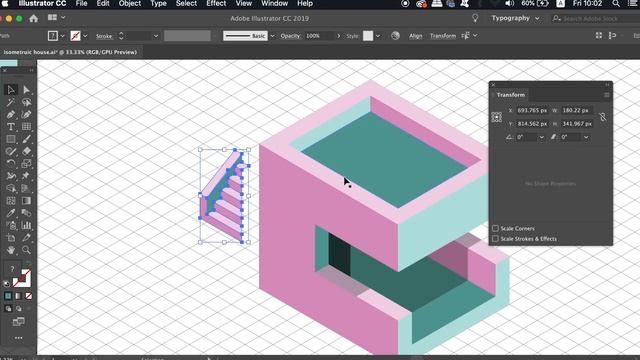Expand the Opacity slider arrow

(338, 36)
